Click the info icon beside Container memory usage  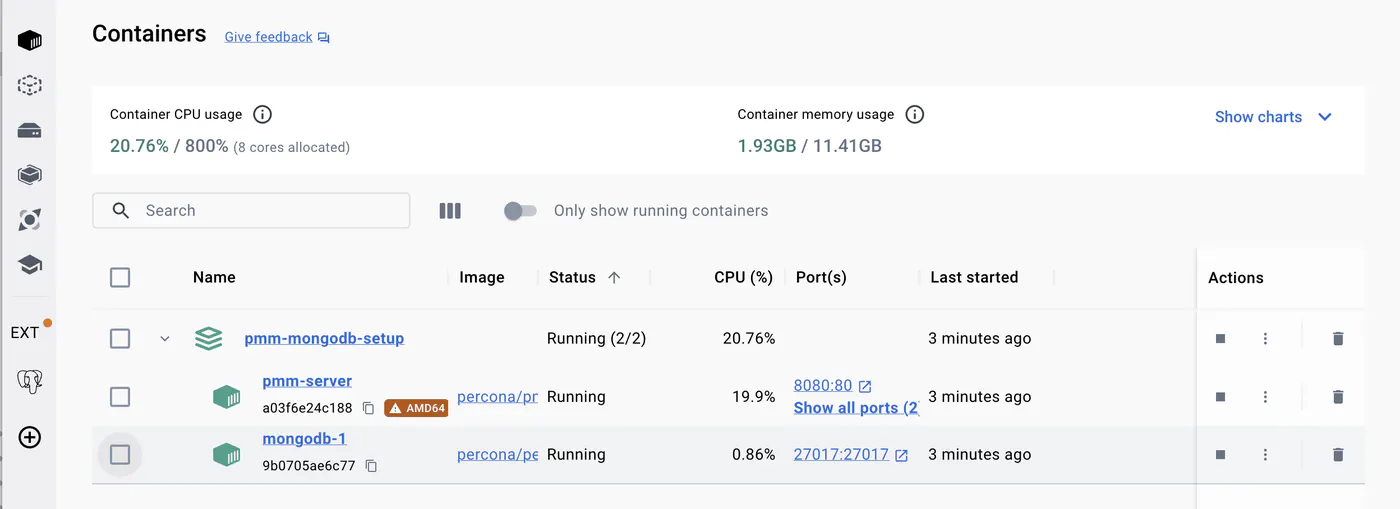click(914, 115)
